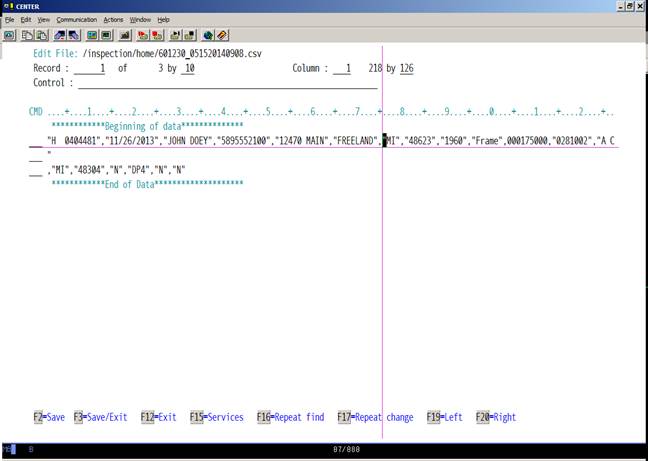Start macro recording toolbar icon

(143, 36)
